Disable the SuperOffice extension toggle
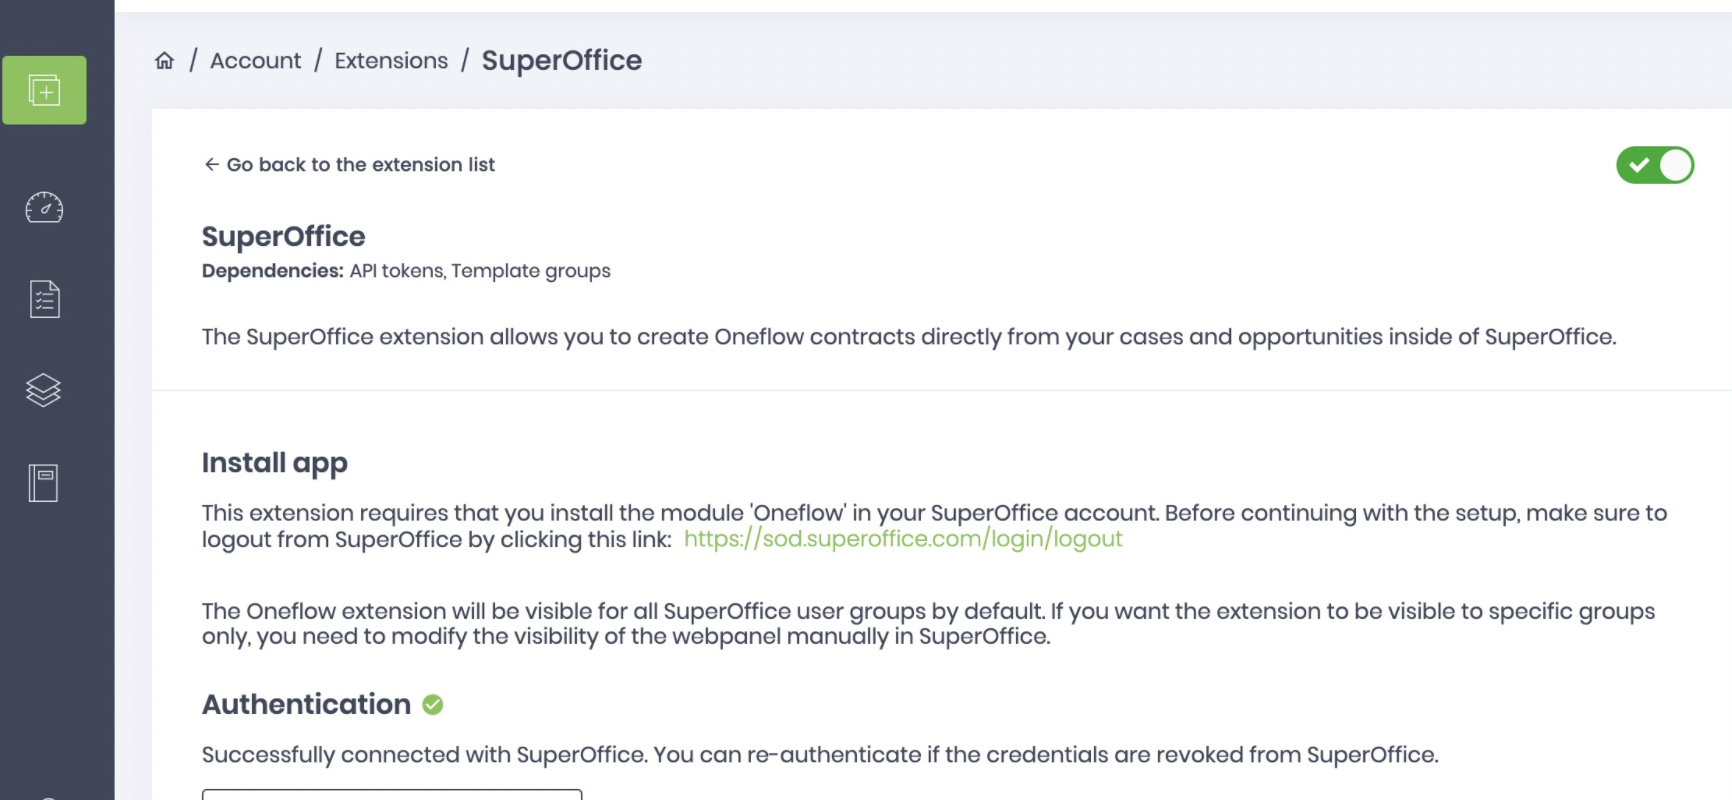 tap(1654, 165)
